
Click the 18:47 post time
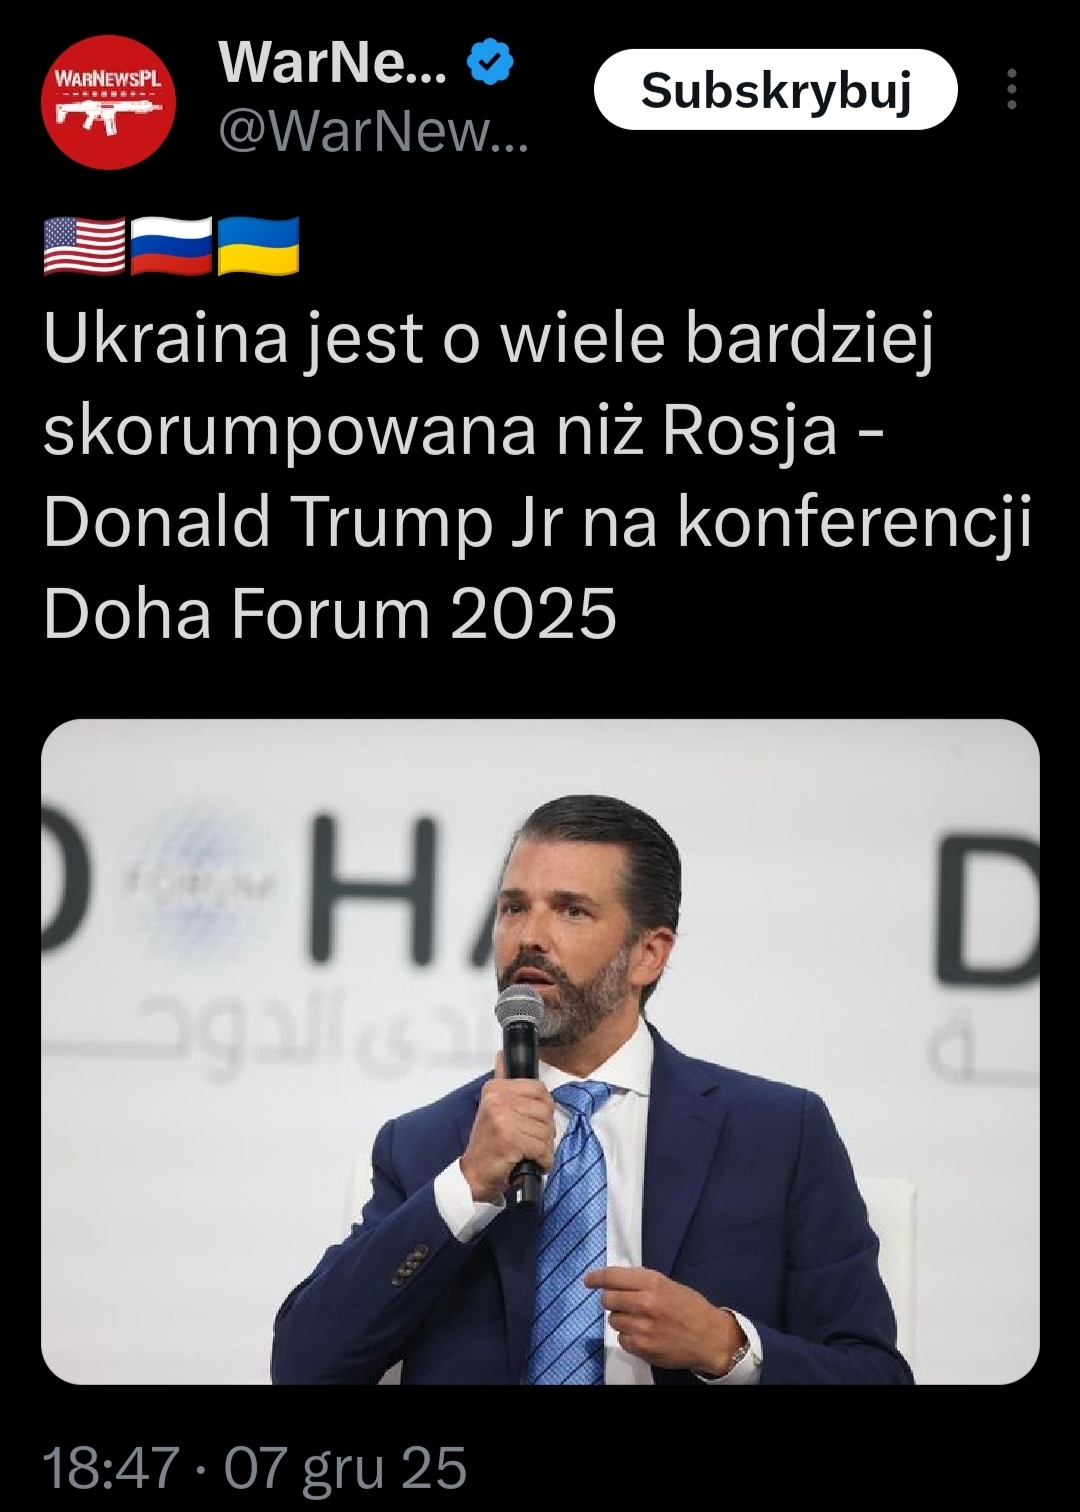[x=111, y=1468]
